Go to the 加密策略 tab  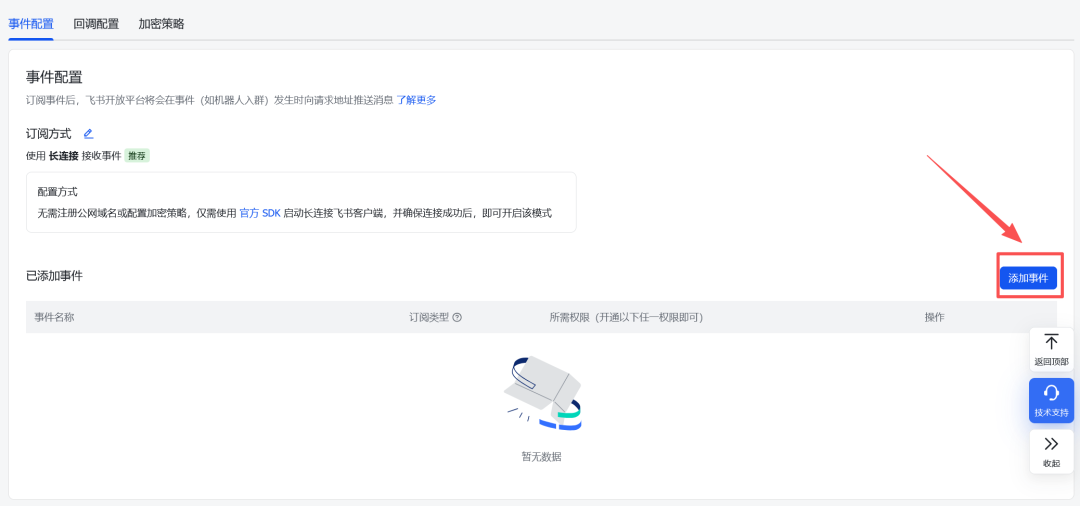pyautogui.click(x=161, y=23)
